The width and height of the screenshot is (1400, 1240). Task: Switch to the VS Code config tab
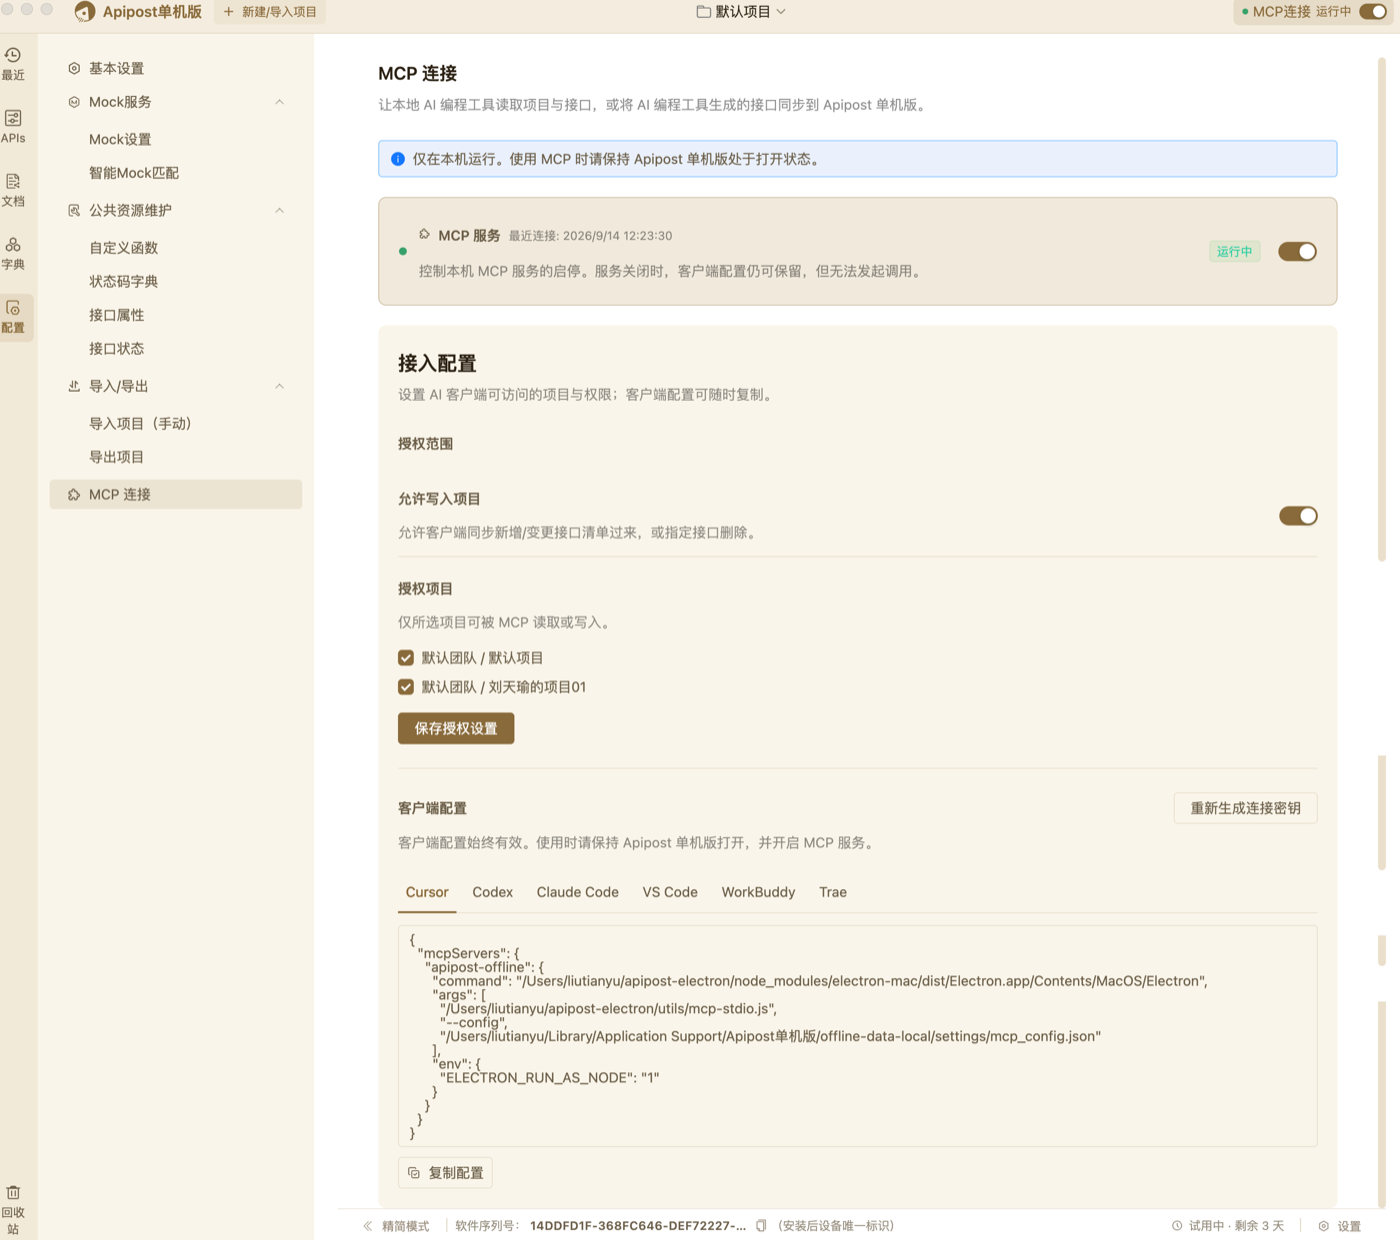[670, 892]
